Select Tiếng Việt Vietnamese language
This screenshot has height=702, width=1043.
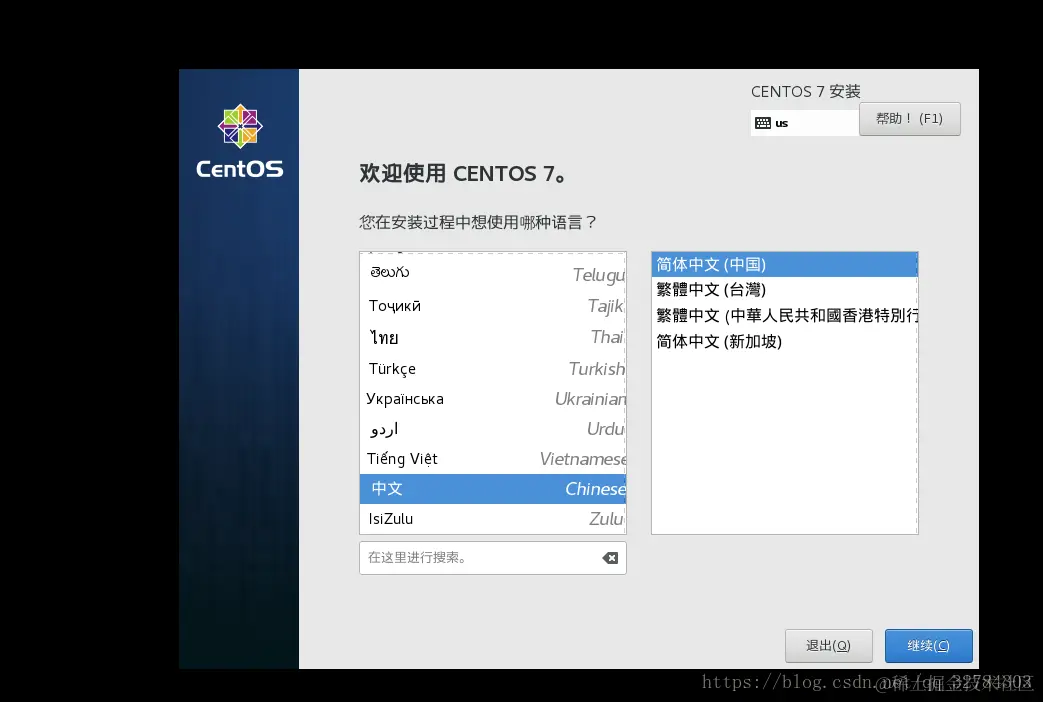point(493,458)
